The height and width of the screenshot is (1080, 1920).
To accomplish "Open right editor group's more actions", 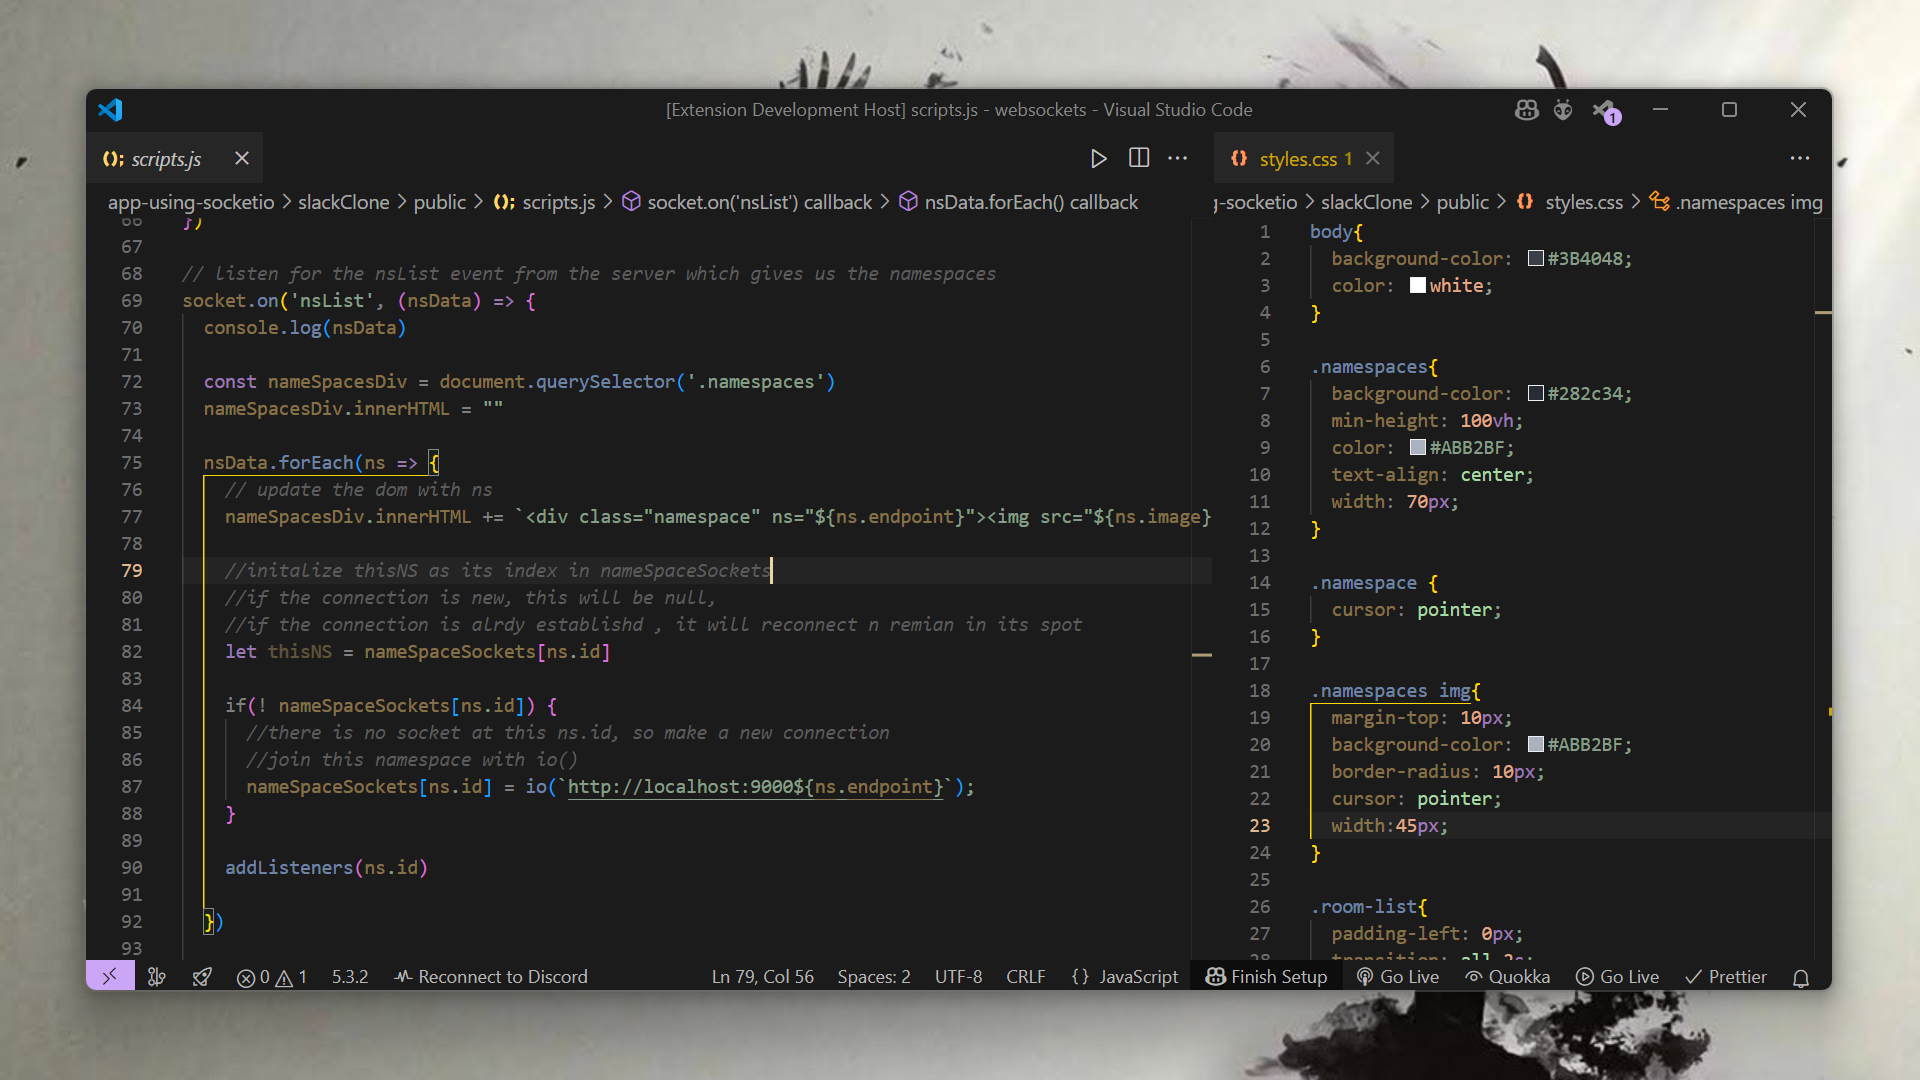I will tap(1799, 158).
